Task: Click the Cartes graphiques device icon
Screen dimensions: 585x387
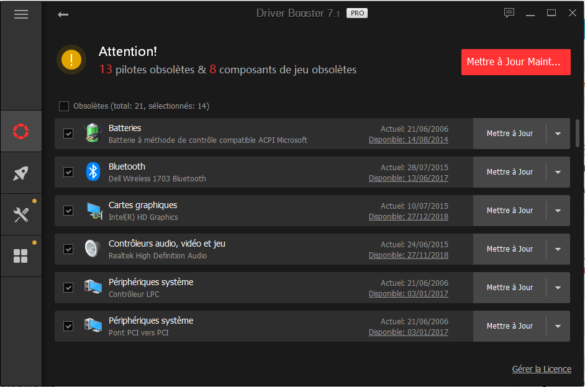Action: point(94,211)
